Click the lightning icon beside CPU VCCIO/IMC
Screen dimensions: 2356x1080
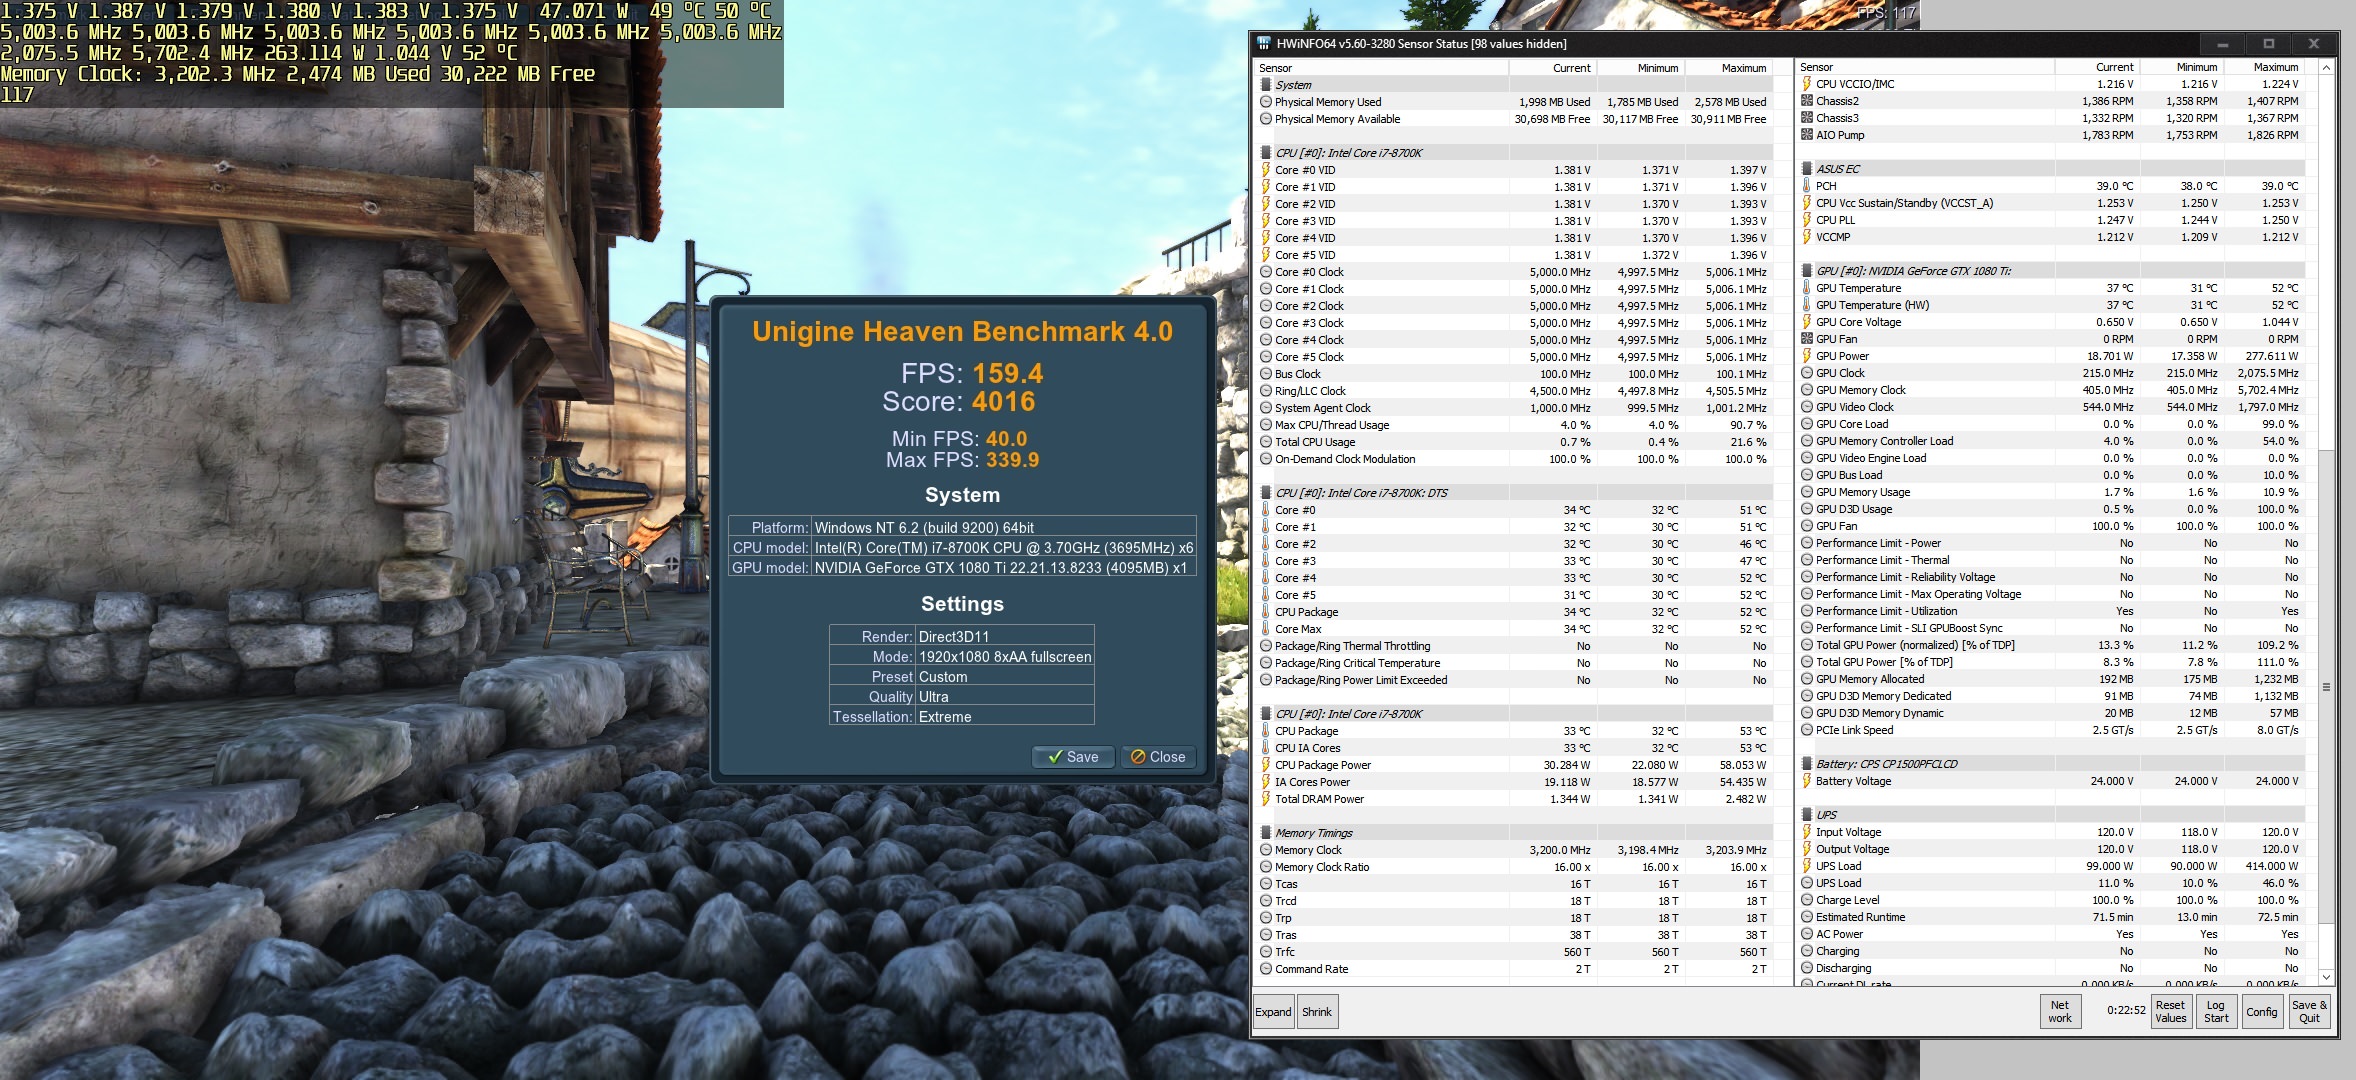(x=1807, y=84)
